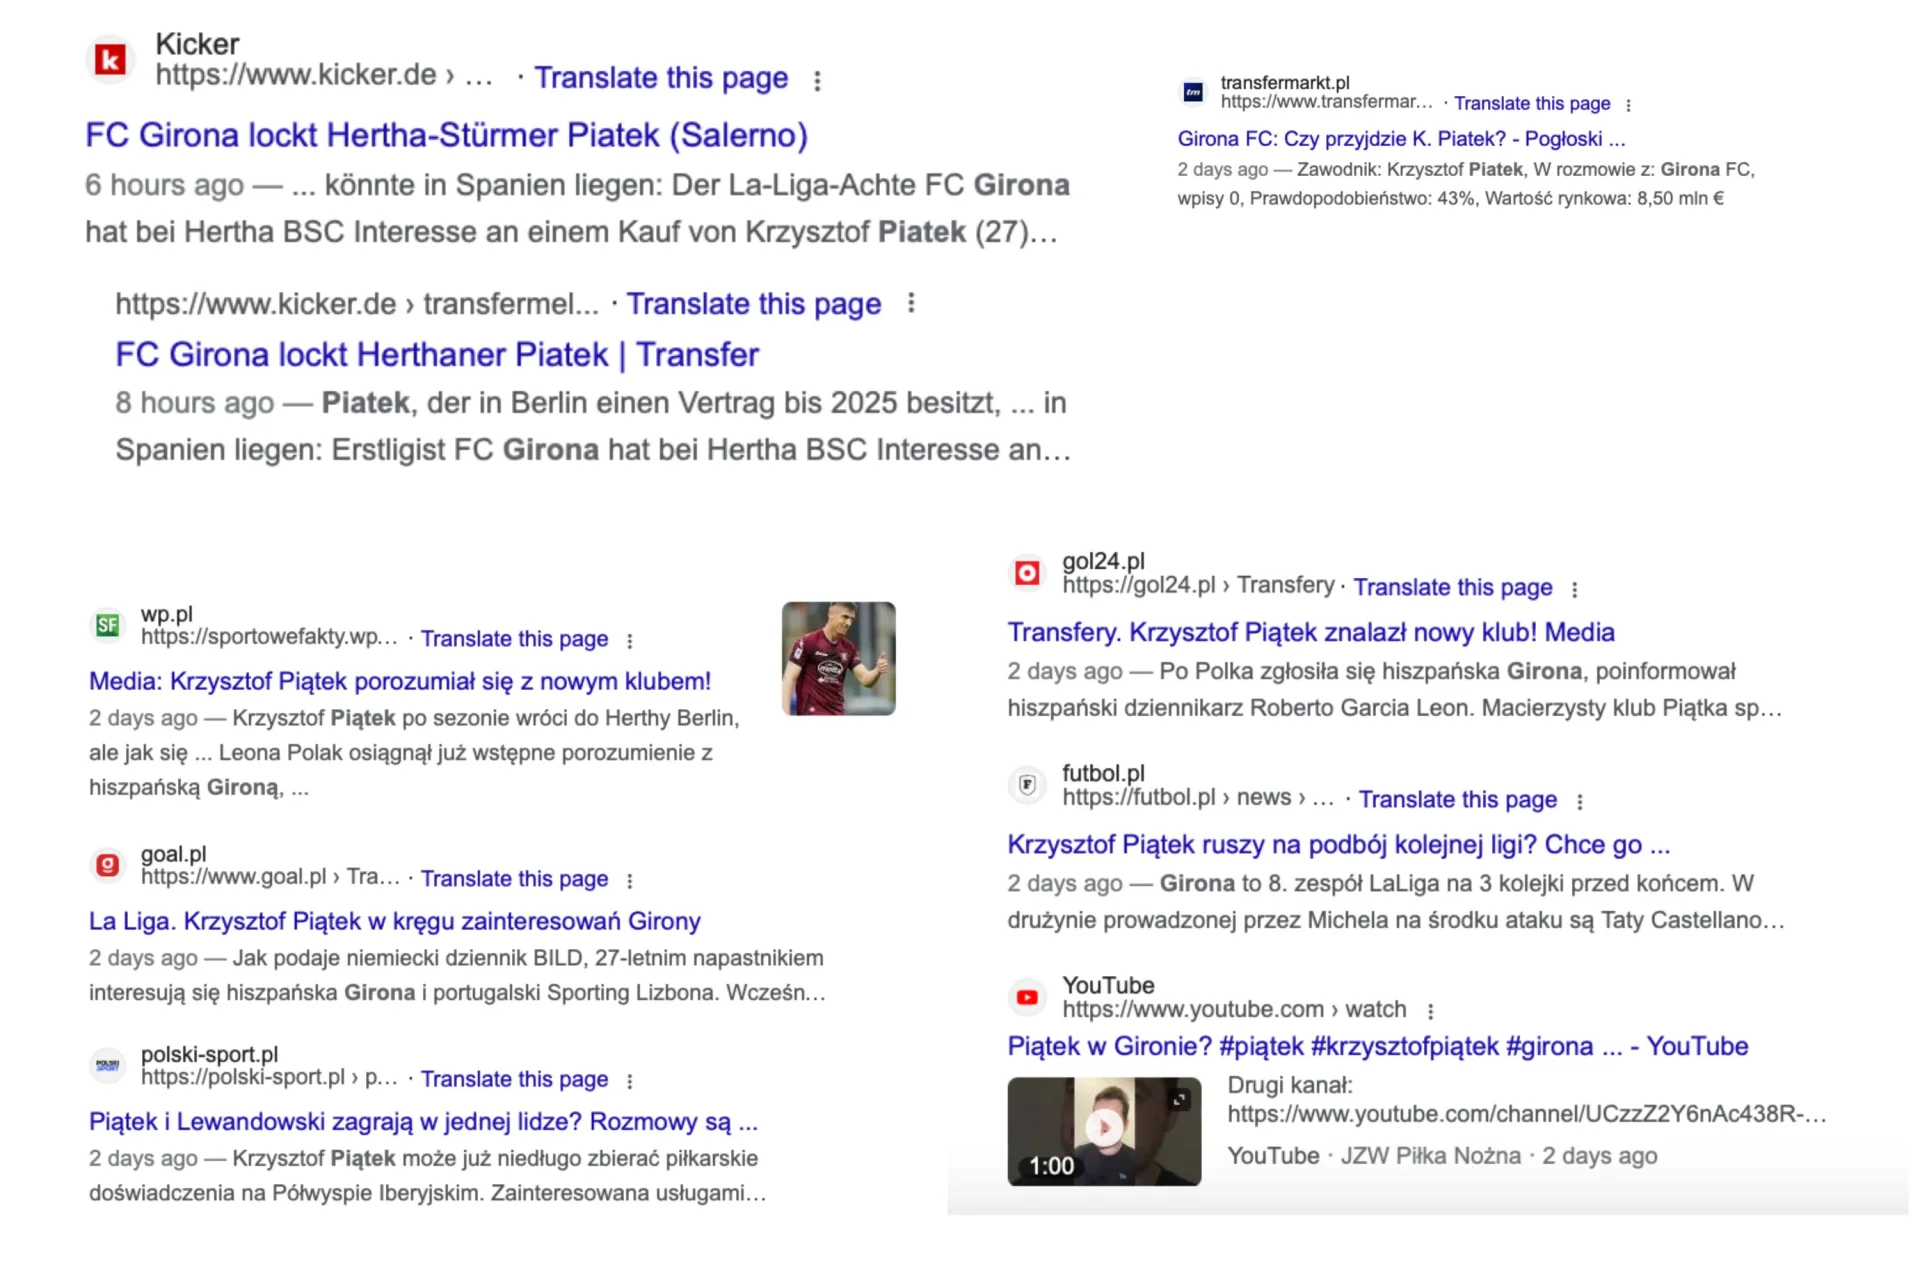
Task: Open more options for kicker.de transfermel result
Action: tap(911, 303)
